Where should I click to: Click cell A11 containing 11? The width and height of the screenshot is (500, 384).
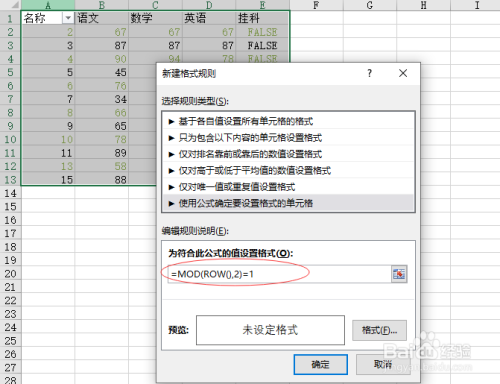48,153
